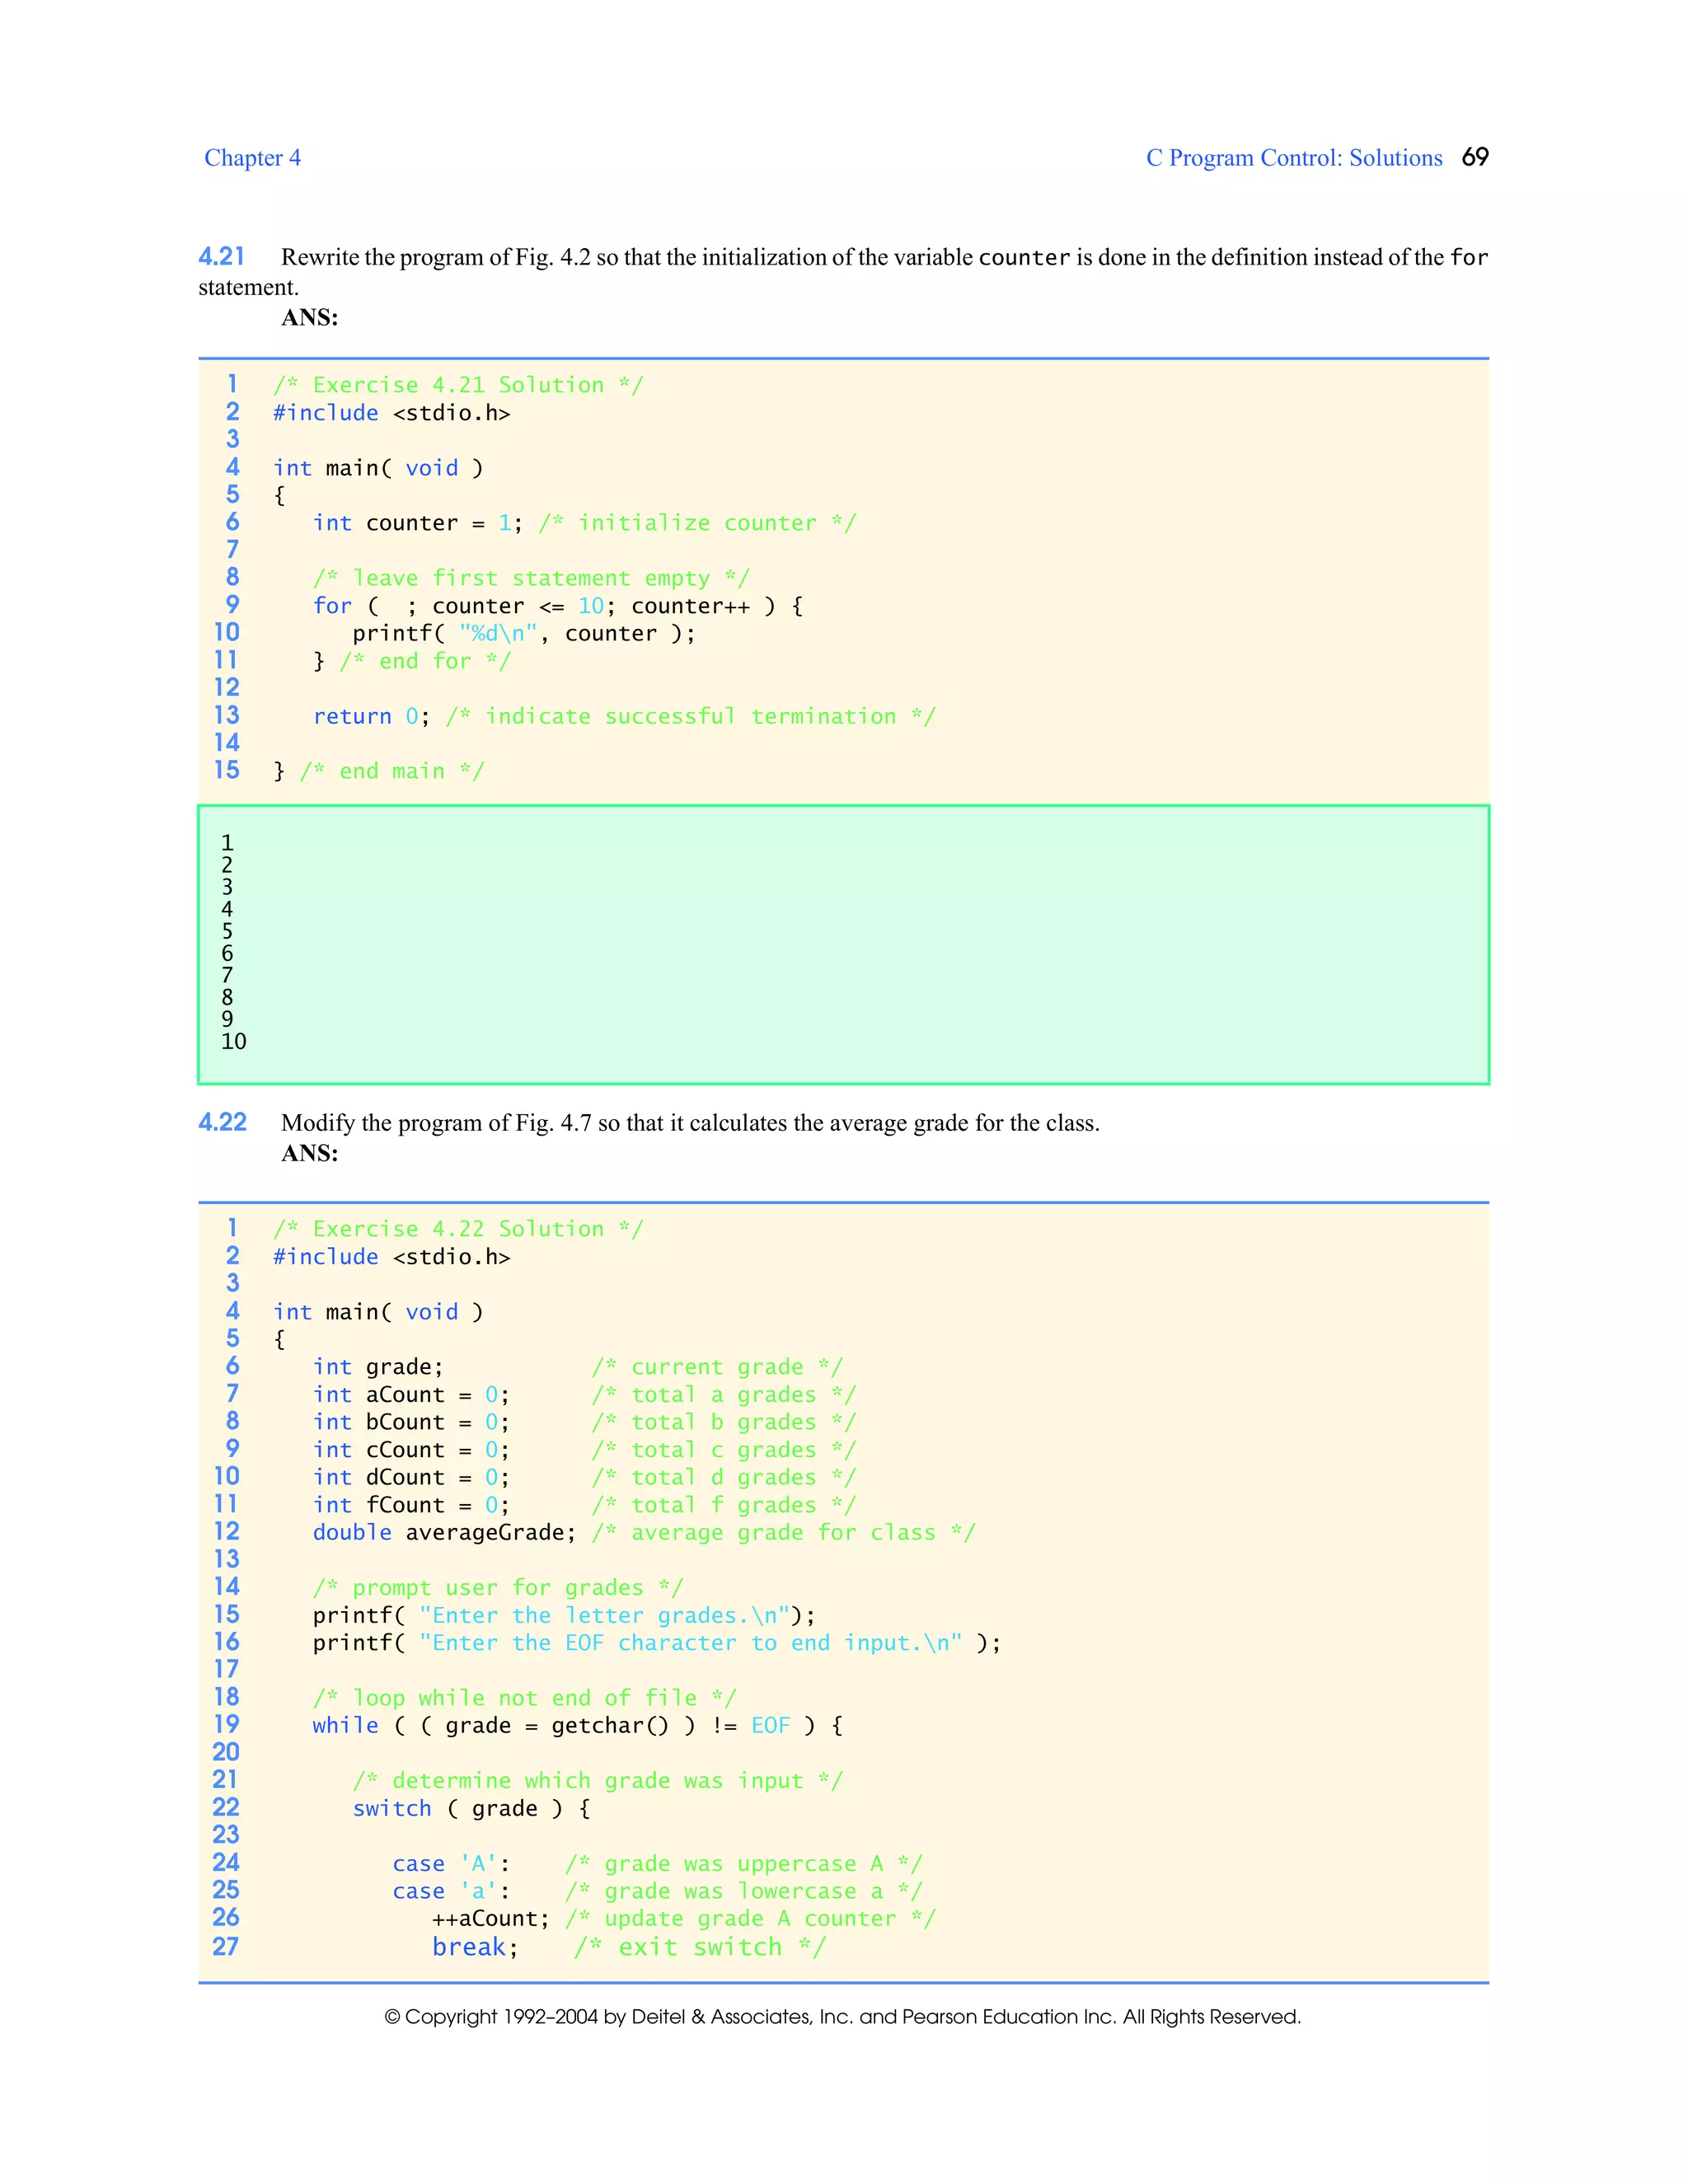Click the '#include <stdio.h>' line in 4.21
1688x2184 pixels.
pos(391,413)
